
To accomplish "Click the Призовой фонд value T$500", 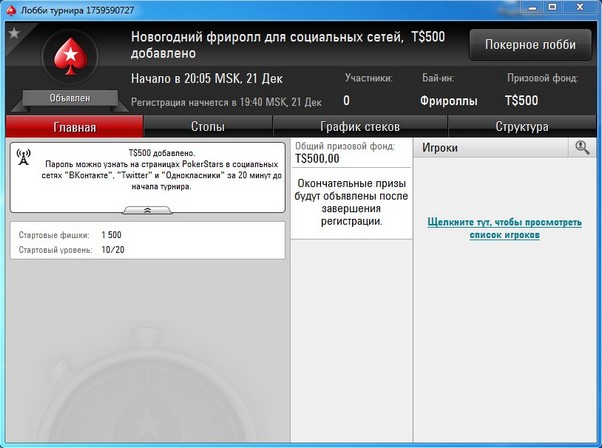I will pos(521,101).
